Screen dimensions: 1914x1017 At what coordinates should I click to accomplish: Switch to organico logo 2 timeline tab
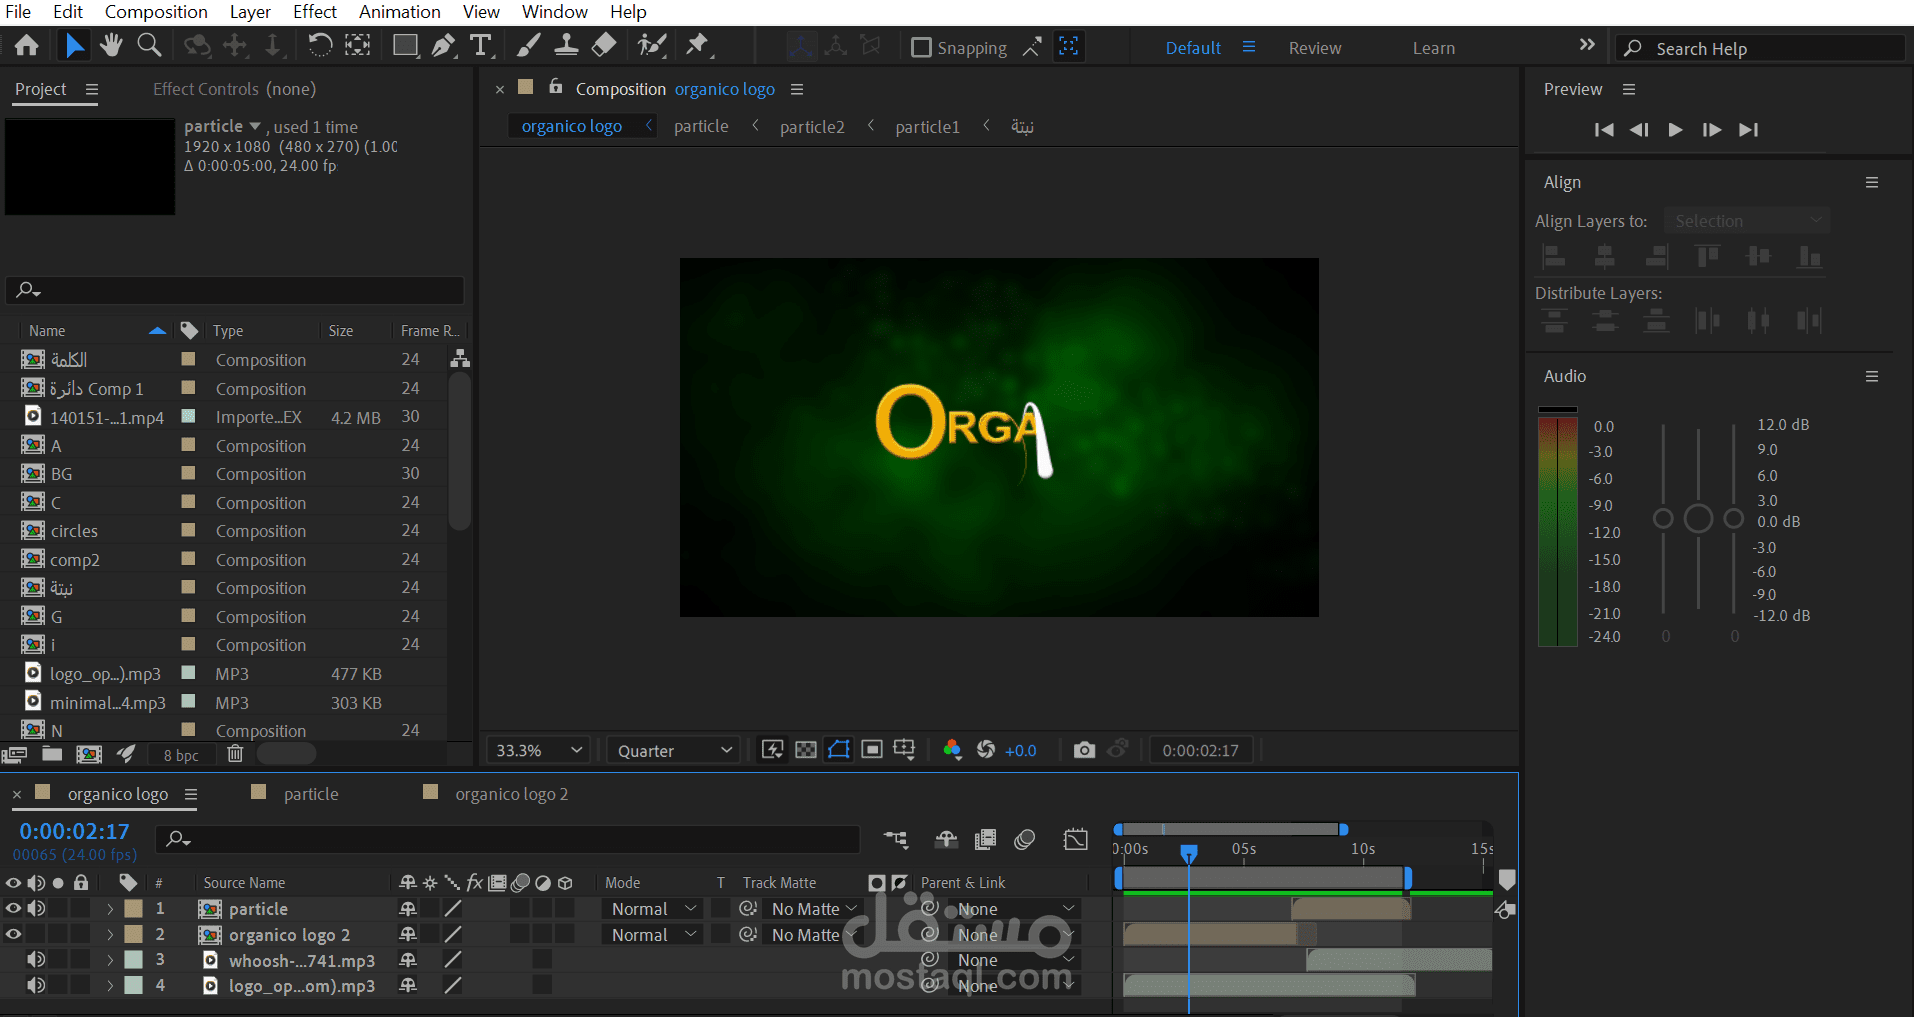coord(511,794)
